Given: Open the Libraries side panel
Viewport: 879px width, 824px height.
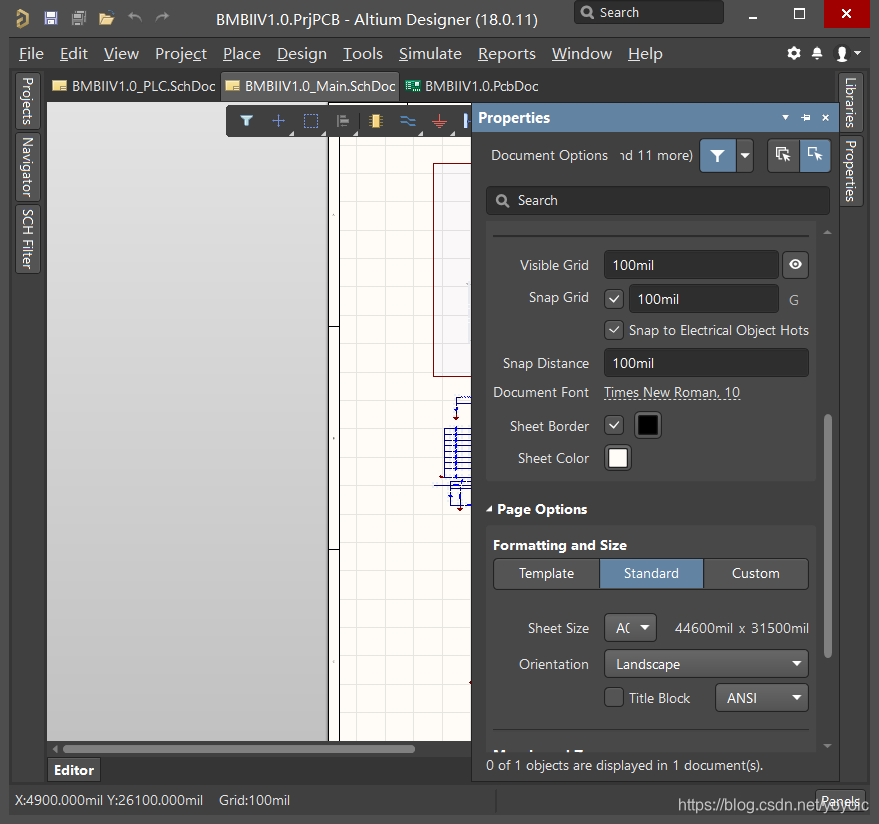Looking at the screenshot, I should [850, 103].
